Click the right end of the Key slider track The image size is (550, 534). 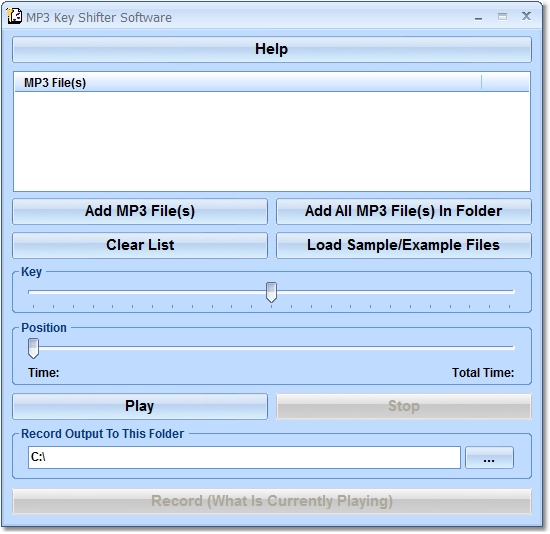512,292
